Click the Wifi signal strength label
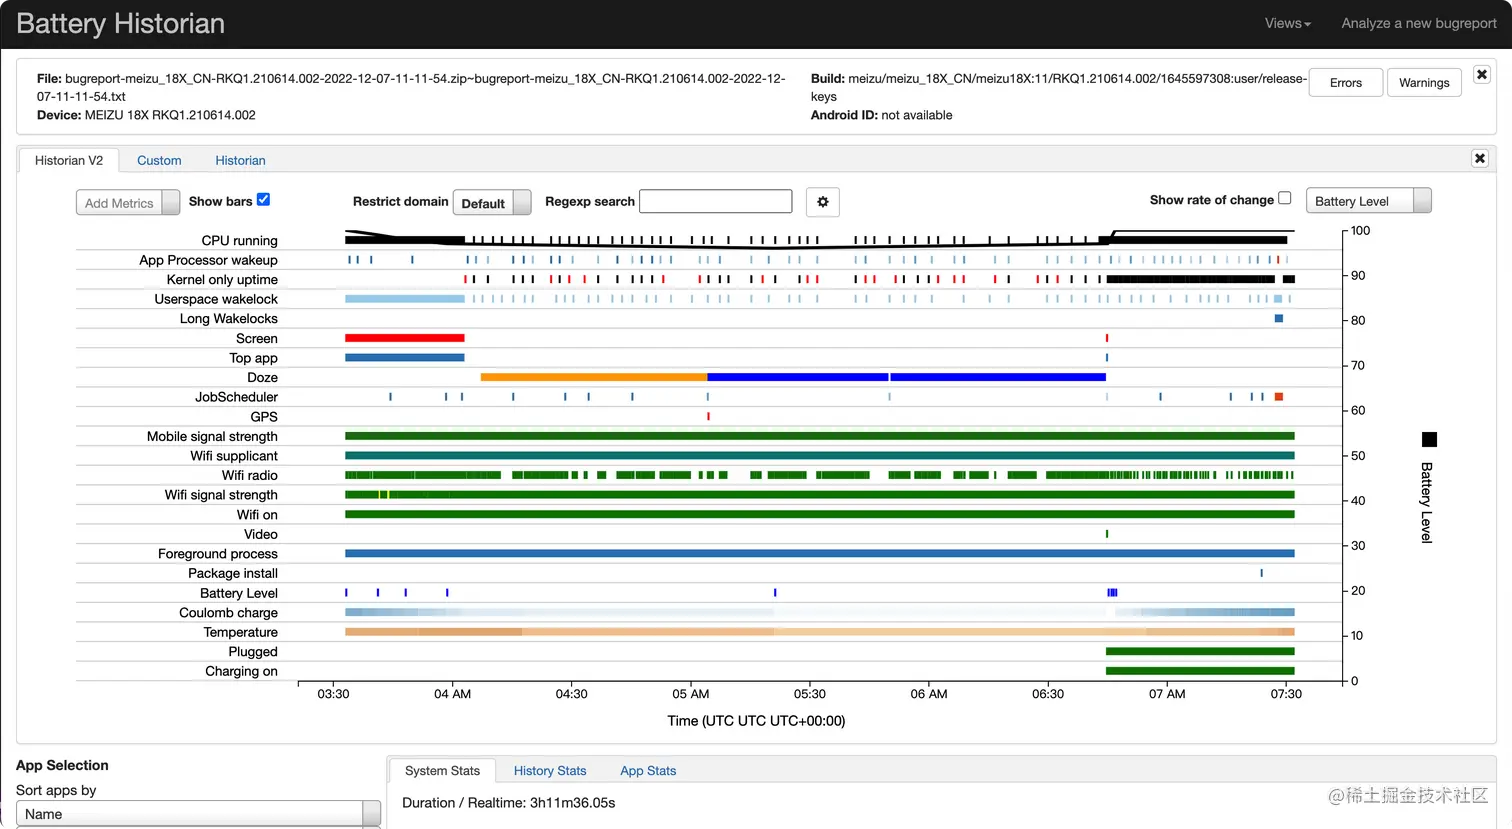Image resolution: width=1512 pixels, height=829 pixels. (x=221, y=495)
